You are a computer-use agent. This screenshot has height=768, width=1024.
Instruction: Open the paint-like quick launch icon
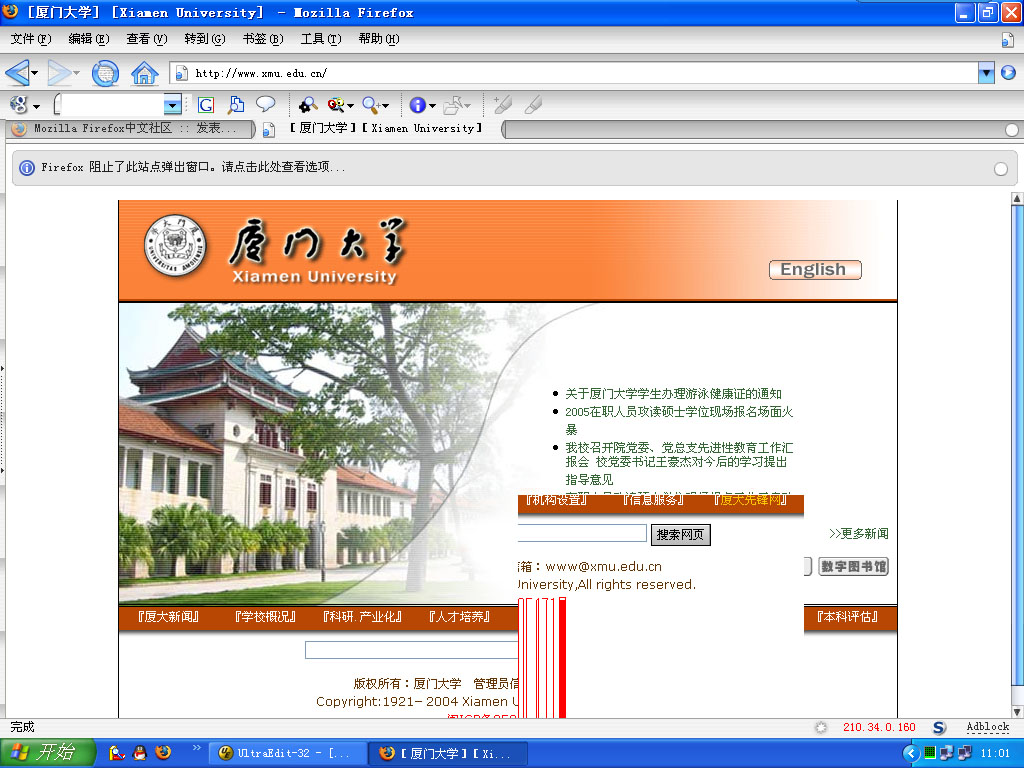(x=116, y=753)
